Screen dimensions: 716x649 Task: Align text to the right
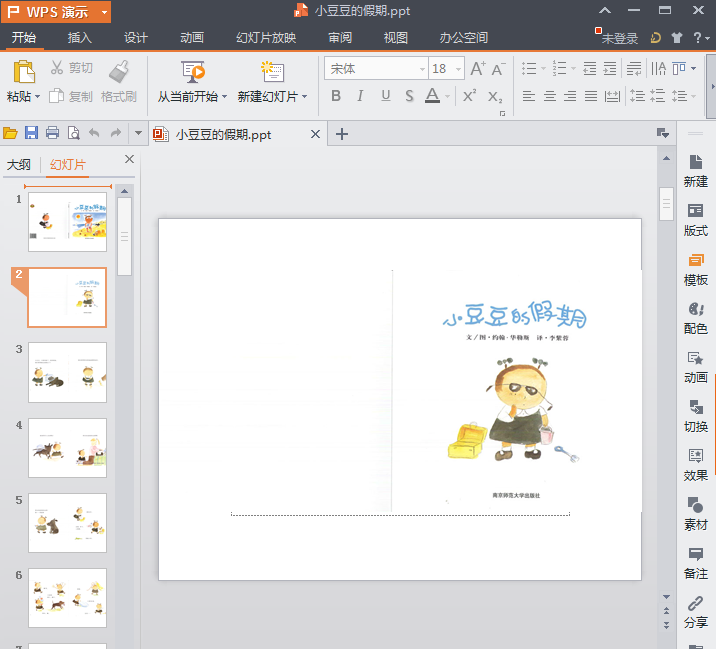570,96
